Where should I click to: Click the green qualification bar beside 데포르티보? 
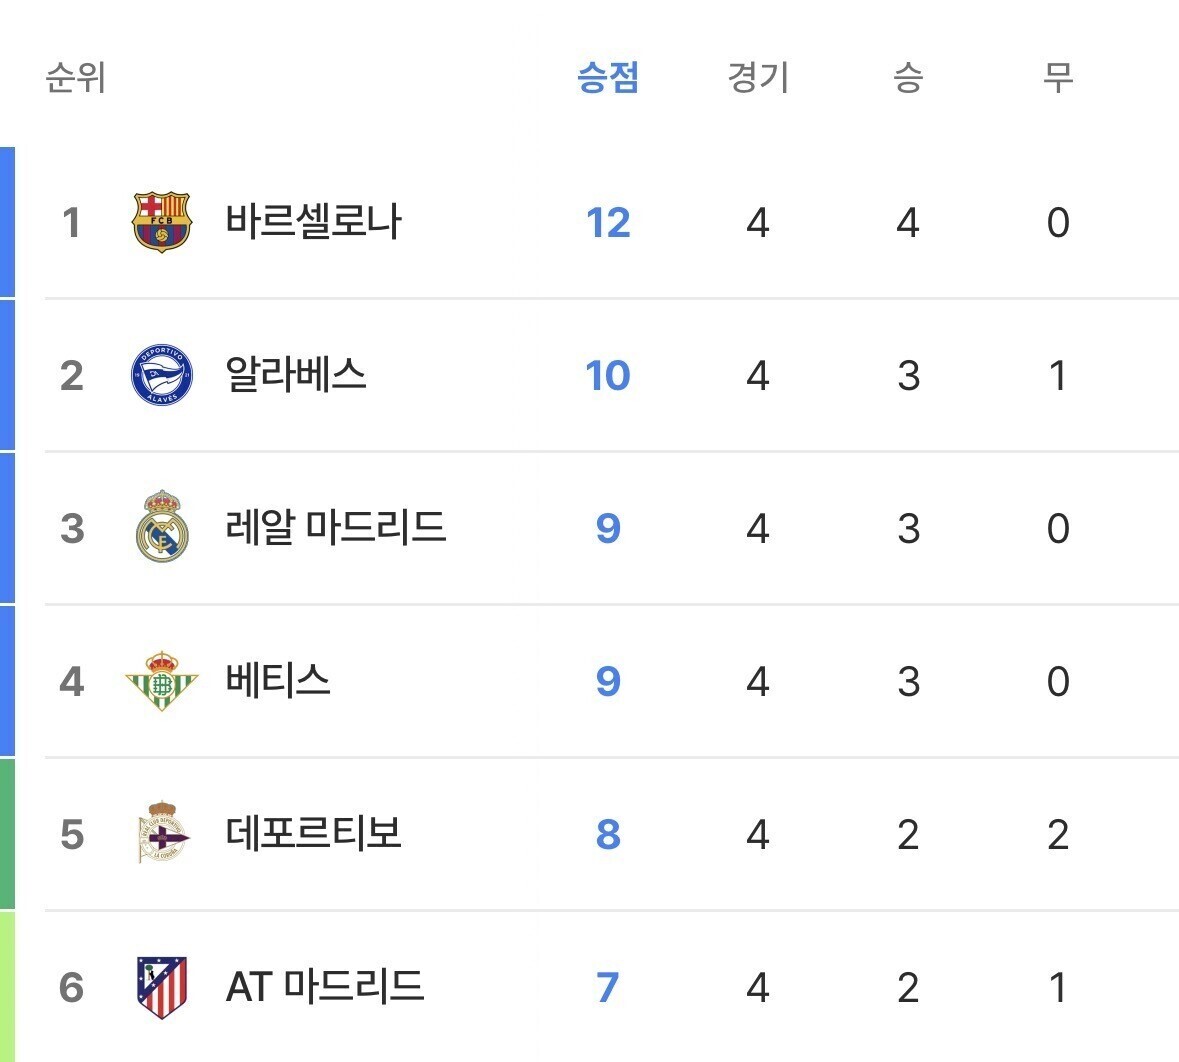click(x=8, y=833)
